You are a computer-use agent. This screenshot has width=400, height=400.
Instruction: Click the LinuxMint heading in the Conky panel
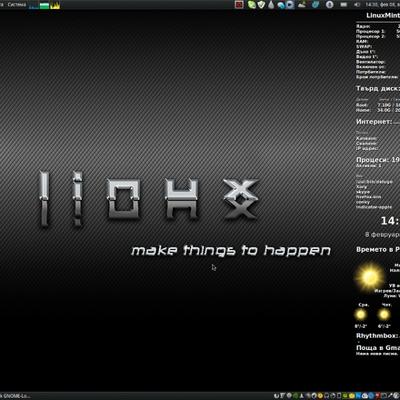click(x=383, y=15)
